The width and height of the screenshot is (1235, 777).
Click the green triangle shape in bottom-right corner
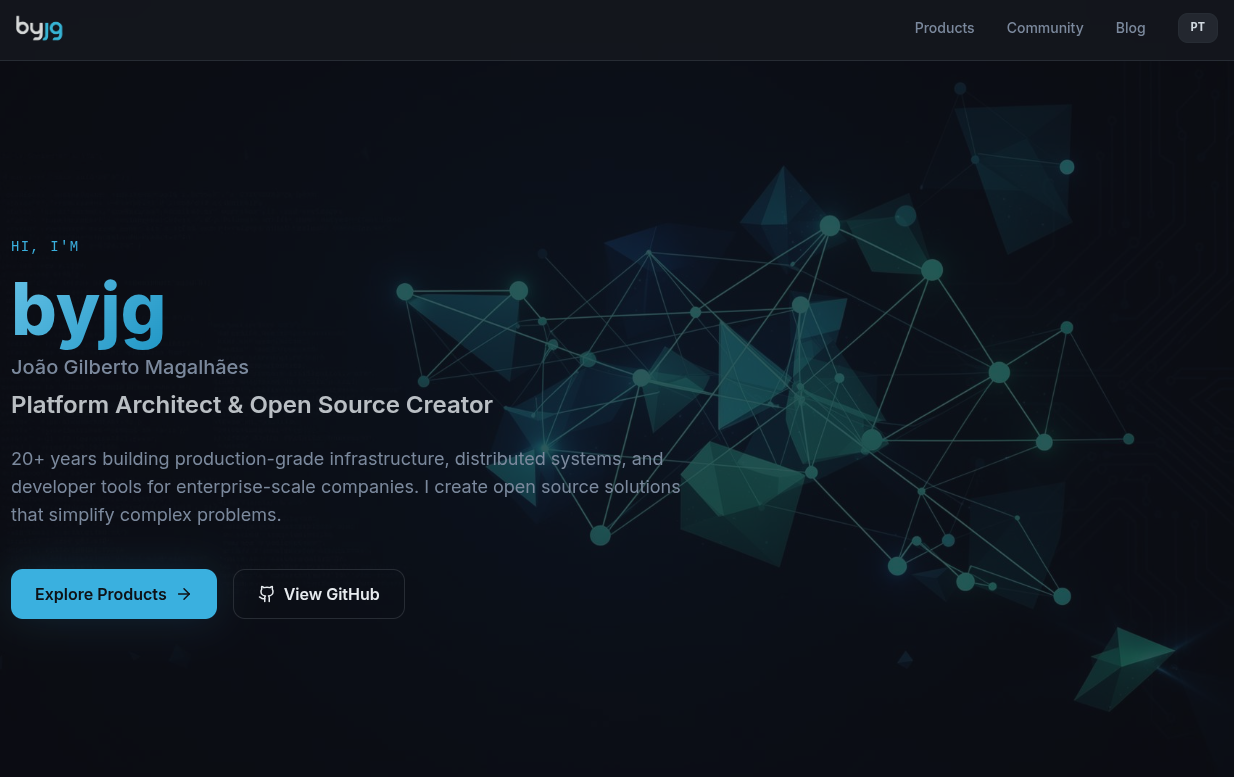[1125, 665]
